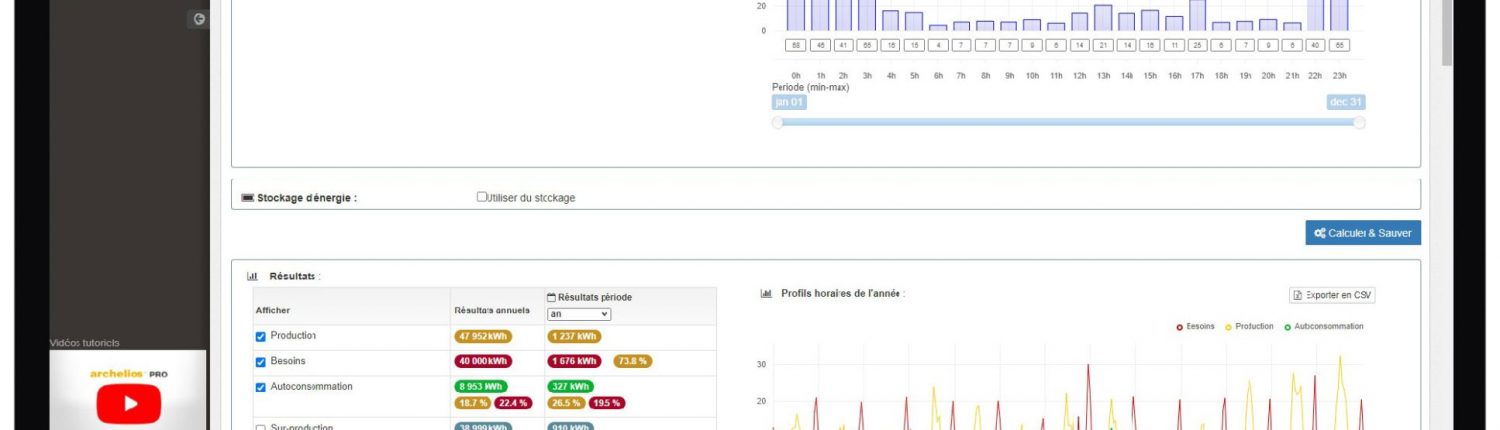Click the hourly value field for 17h

tap(1197, 46)
